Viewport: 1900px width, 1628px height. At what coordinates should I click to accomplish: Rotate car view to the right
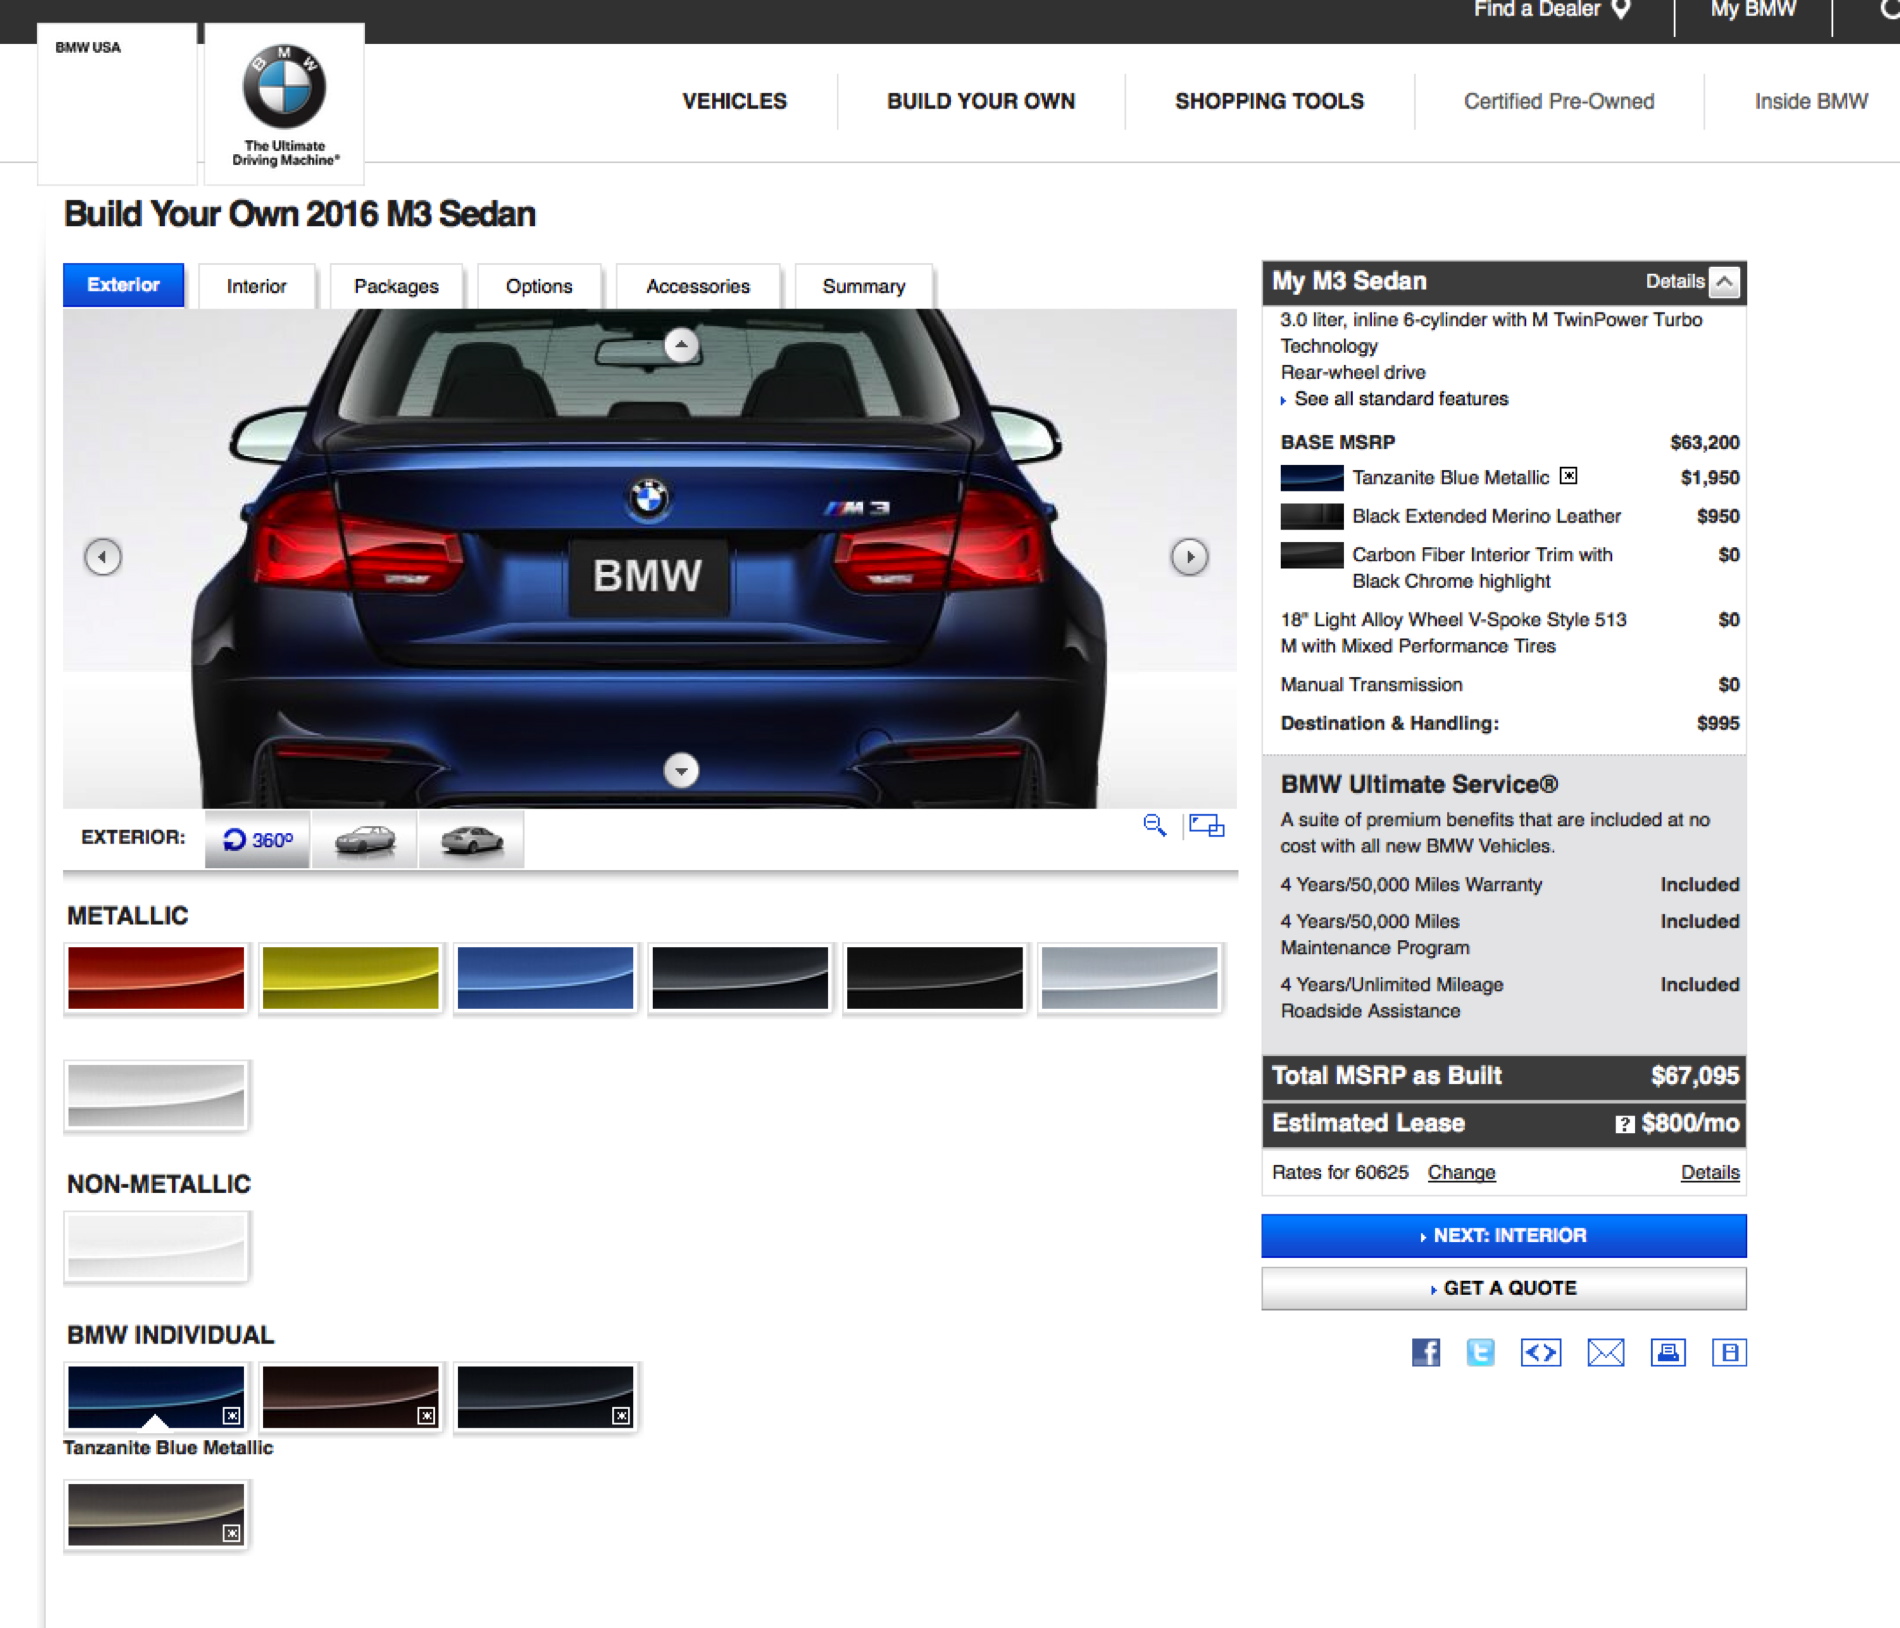point(1189,557)
